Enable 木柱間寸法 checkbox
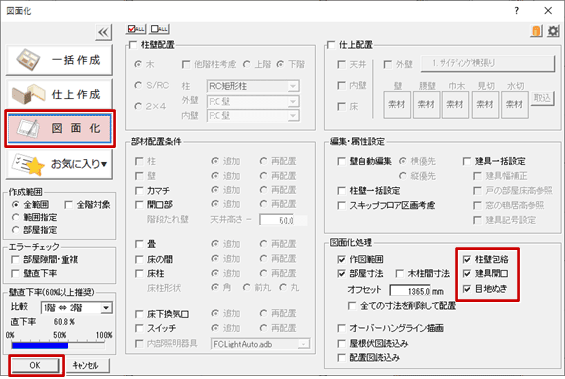The image size is (565, 379). pos(399,274)
